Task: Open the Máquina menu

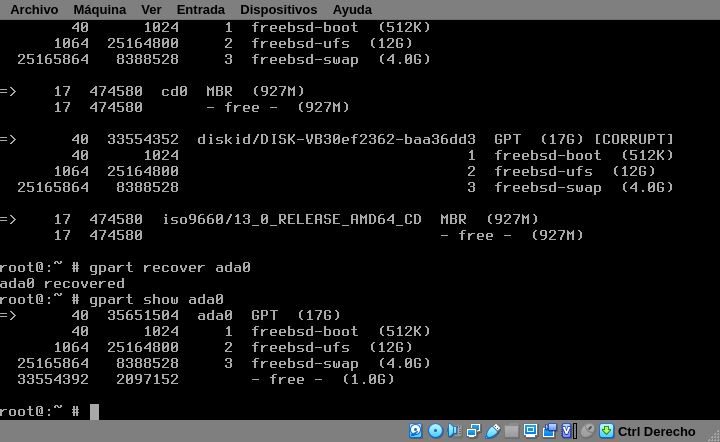Action: [100, 10]
